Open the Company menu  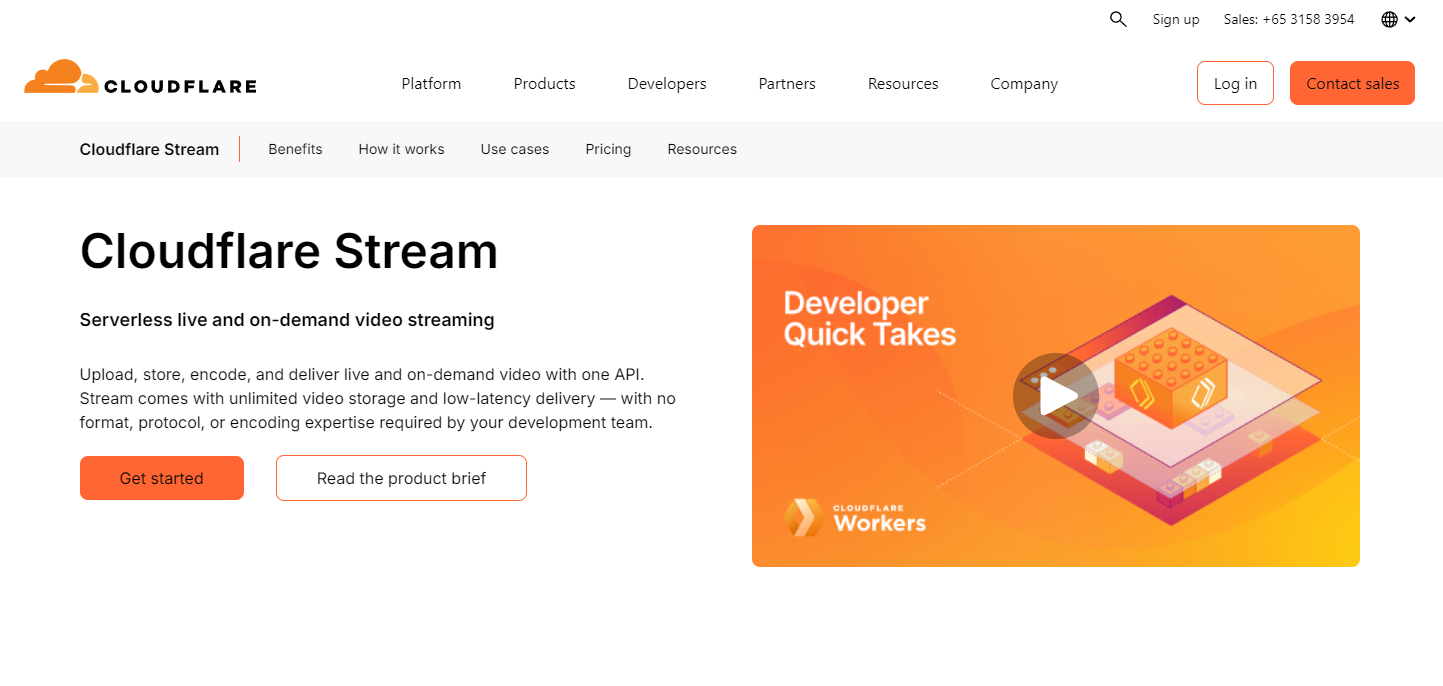[1023, 84]
